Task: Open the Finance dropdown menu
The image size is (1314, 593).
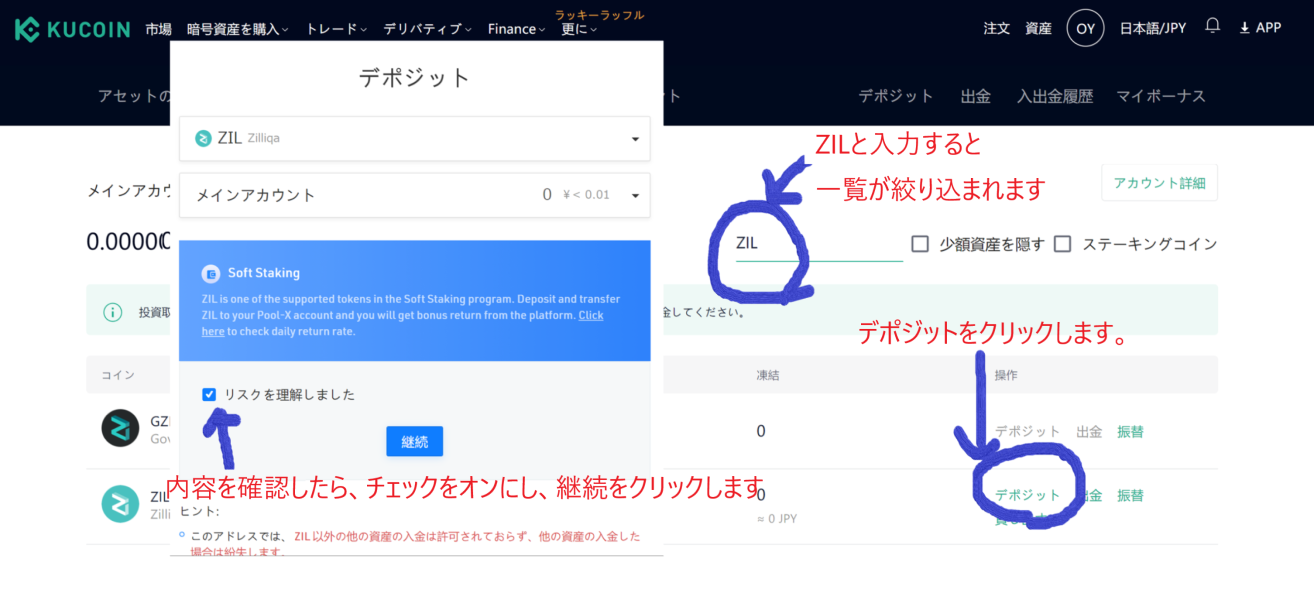Action: tap(517, 29)
